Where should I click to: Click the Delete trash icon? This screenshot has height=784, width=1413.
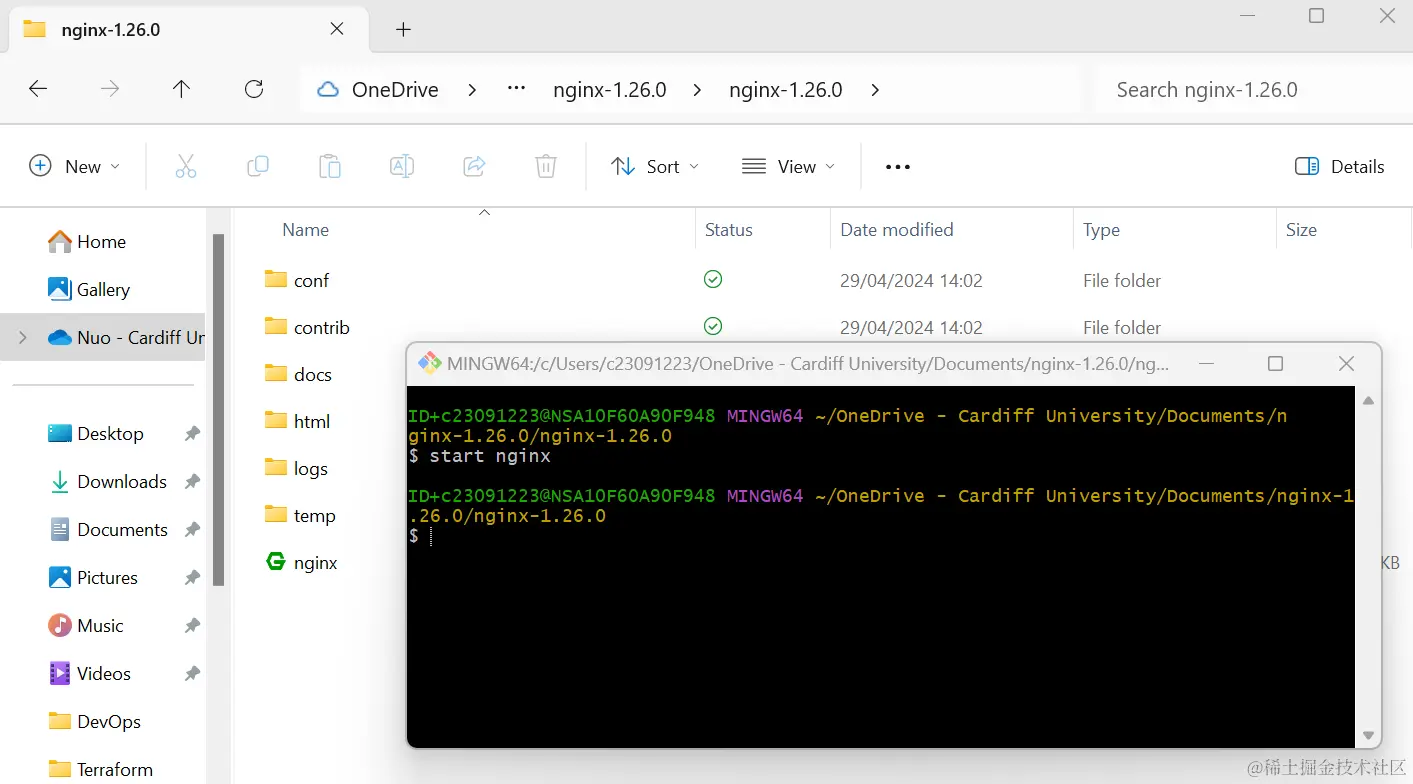pos(546,166)
